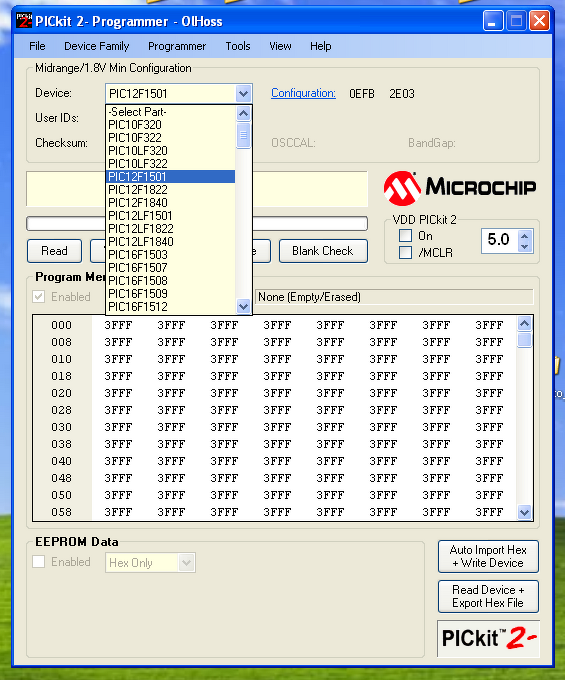565x680 pixels.
Task: Minimize the PICkit 2 window
Action: (493, 20)
